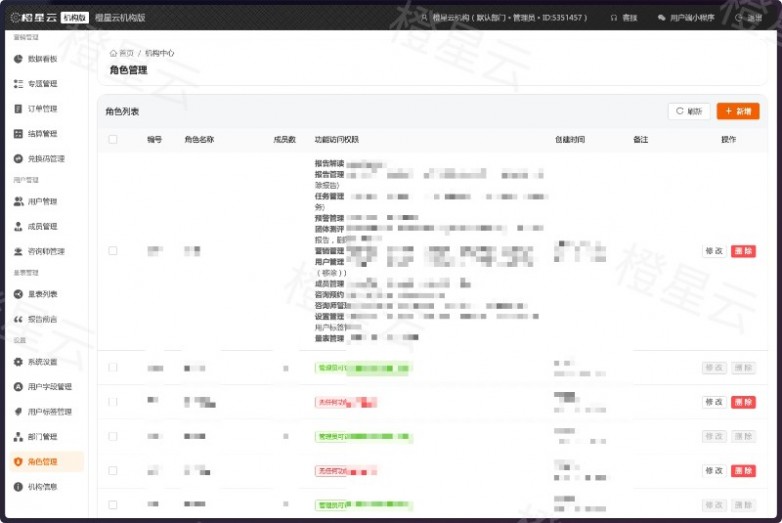
Task: Open 用户端小程序 from the top bar
Action: (x=690, y=18)
